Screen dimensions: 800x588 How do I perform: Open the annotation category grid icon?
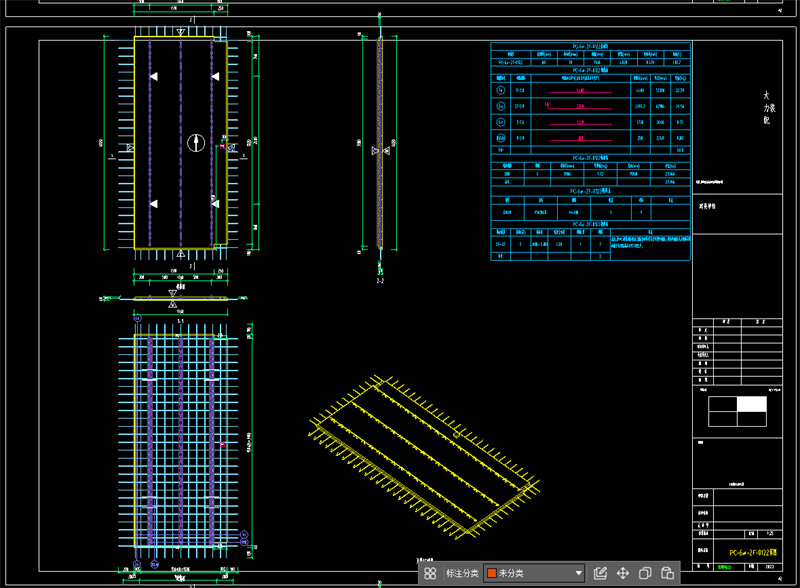pos(430,573)
